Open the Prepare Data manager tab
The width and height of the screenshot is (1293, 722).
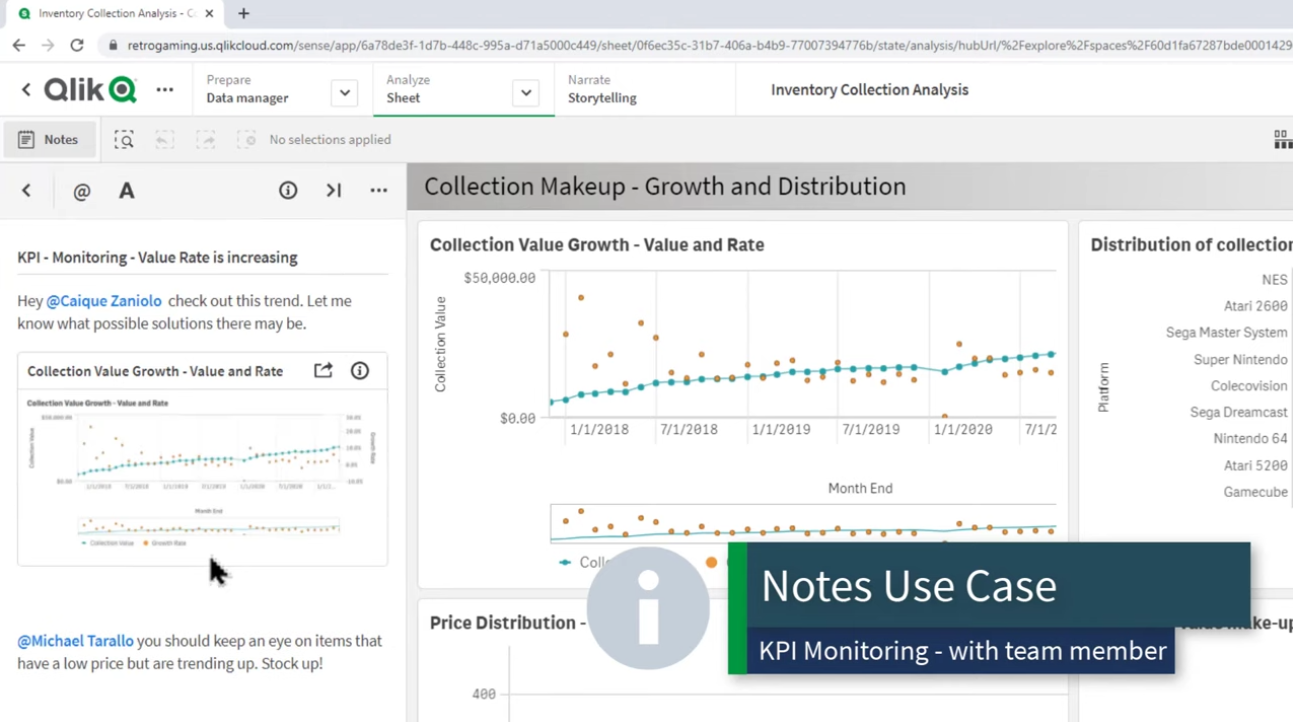247,89
